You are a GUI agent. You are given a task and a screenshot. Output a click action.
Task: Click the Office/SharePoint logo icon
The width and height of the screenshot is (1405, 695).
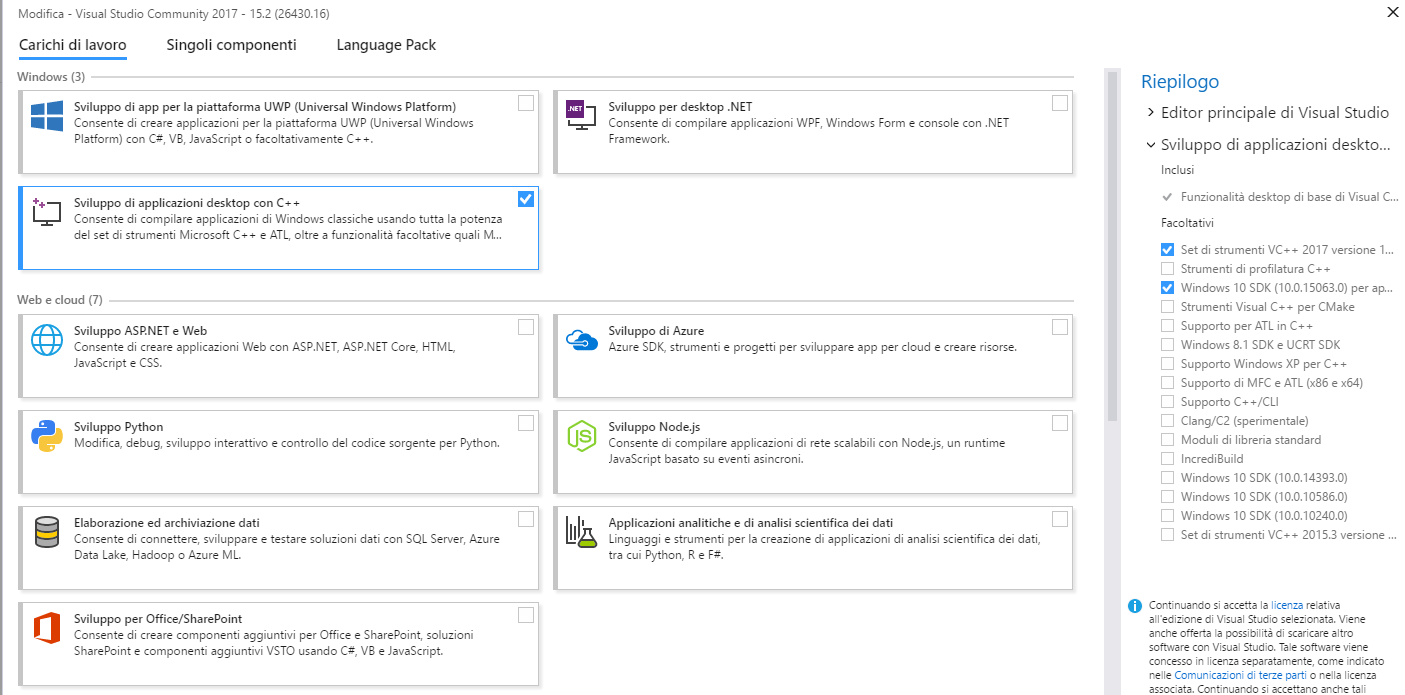click(x=46, y=628)
